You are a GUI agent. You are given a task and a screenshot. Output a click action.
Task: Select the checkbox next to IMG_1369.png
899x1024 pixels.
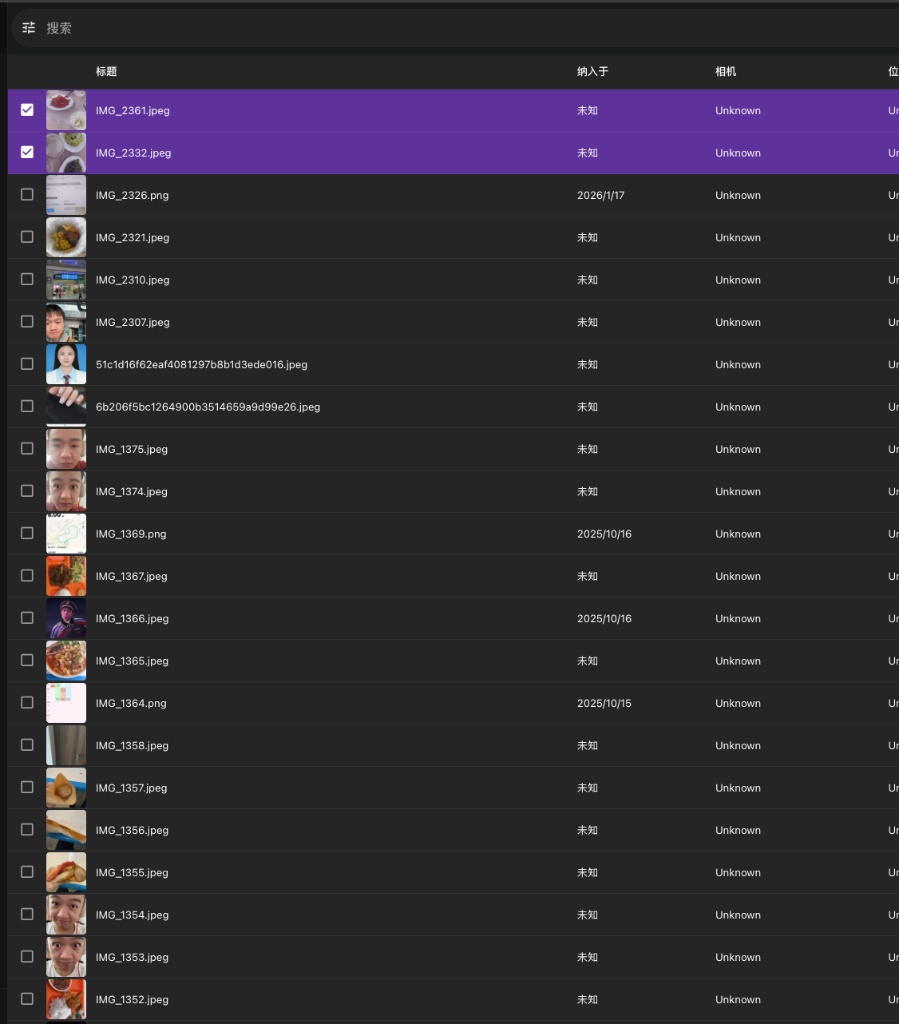tap(27, 533)
